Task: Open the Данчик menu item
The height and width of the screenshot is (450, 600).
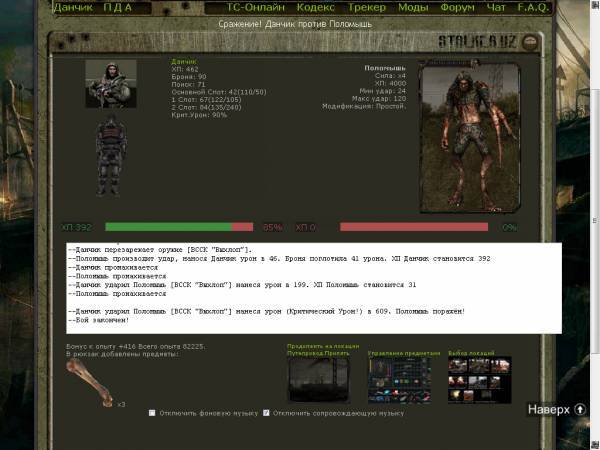Action: tap(72, 7)
